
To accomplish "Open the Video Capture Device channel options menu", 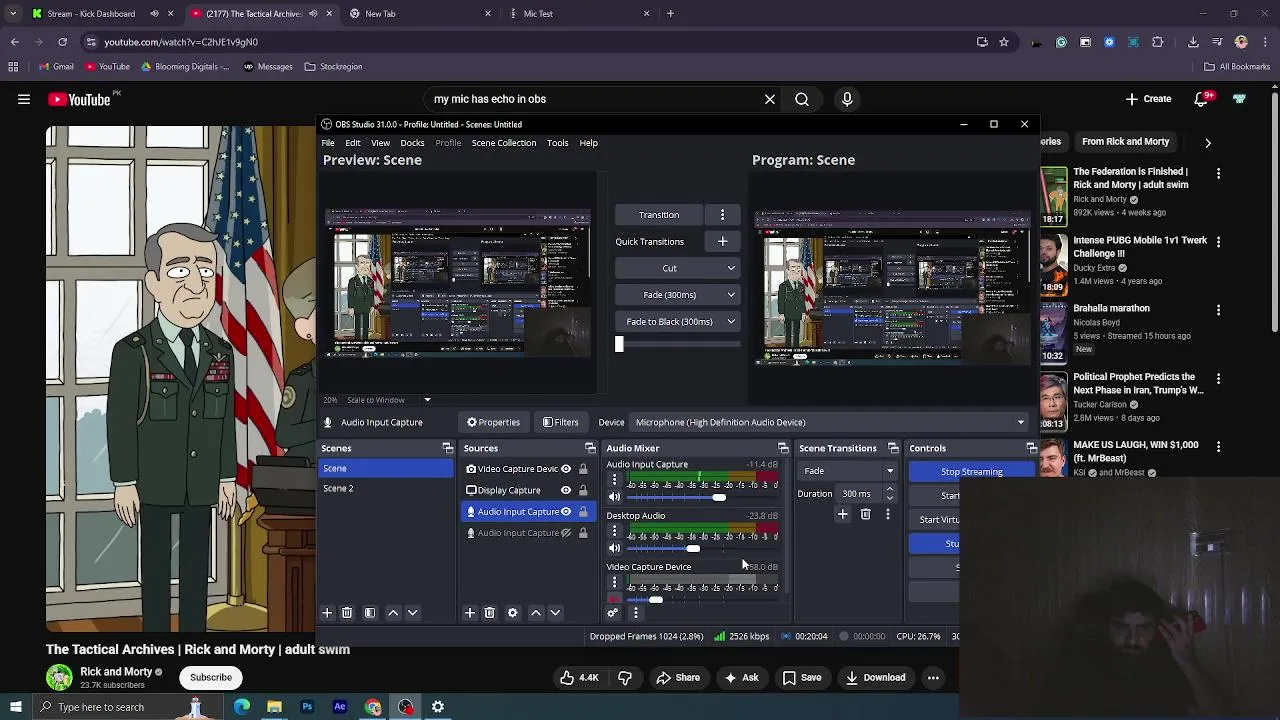I will pos(614,583).
